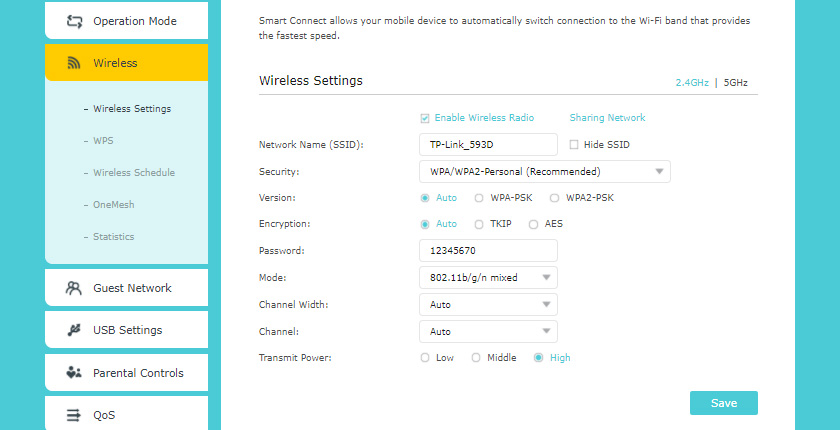The image size is (840, 430).
Task: Click the Operation Mode arrows icon
Action: click(74, 21)
